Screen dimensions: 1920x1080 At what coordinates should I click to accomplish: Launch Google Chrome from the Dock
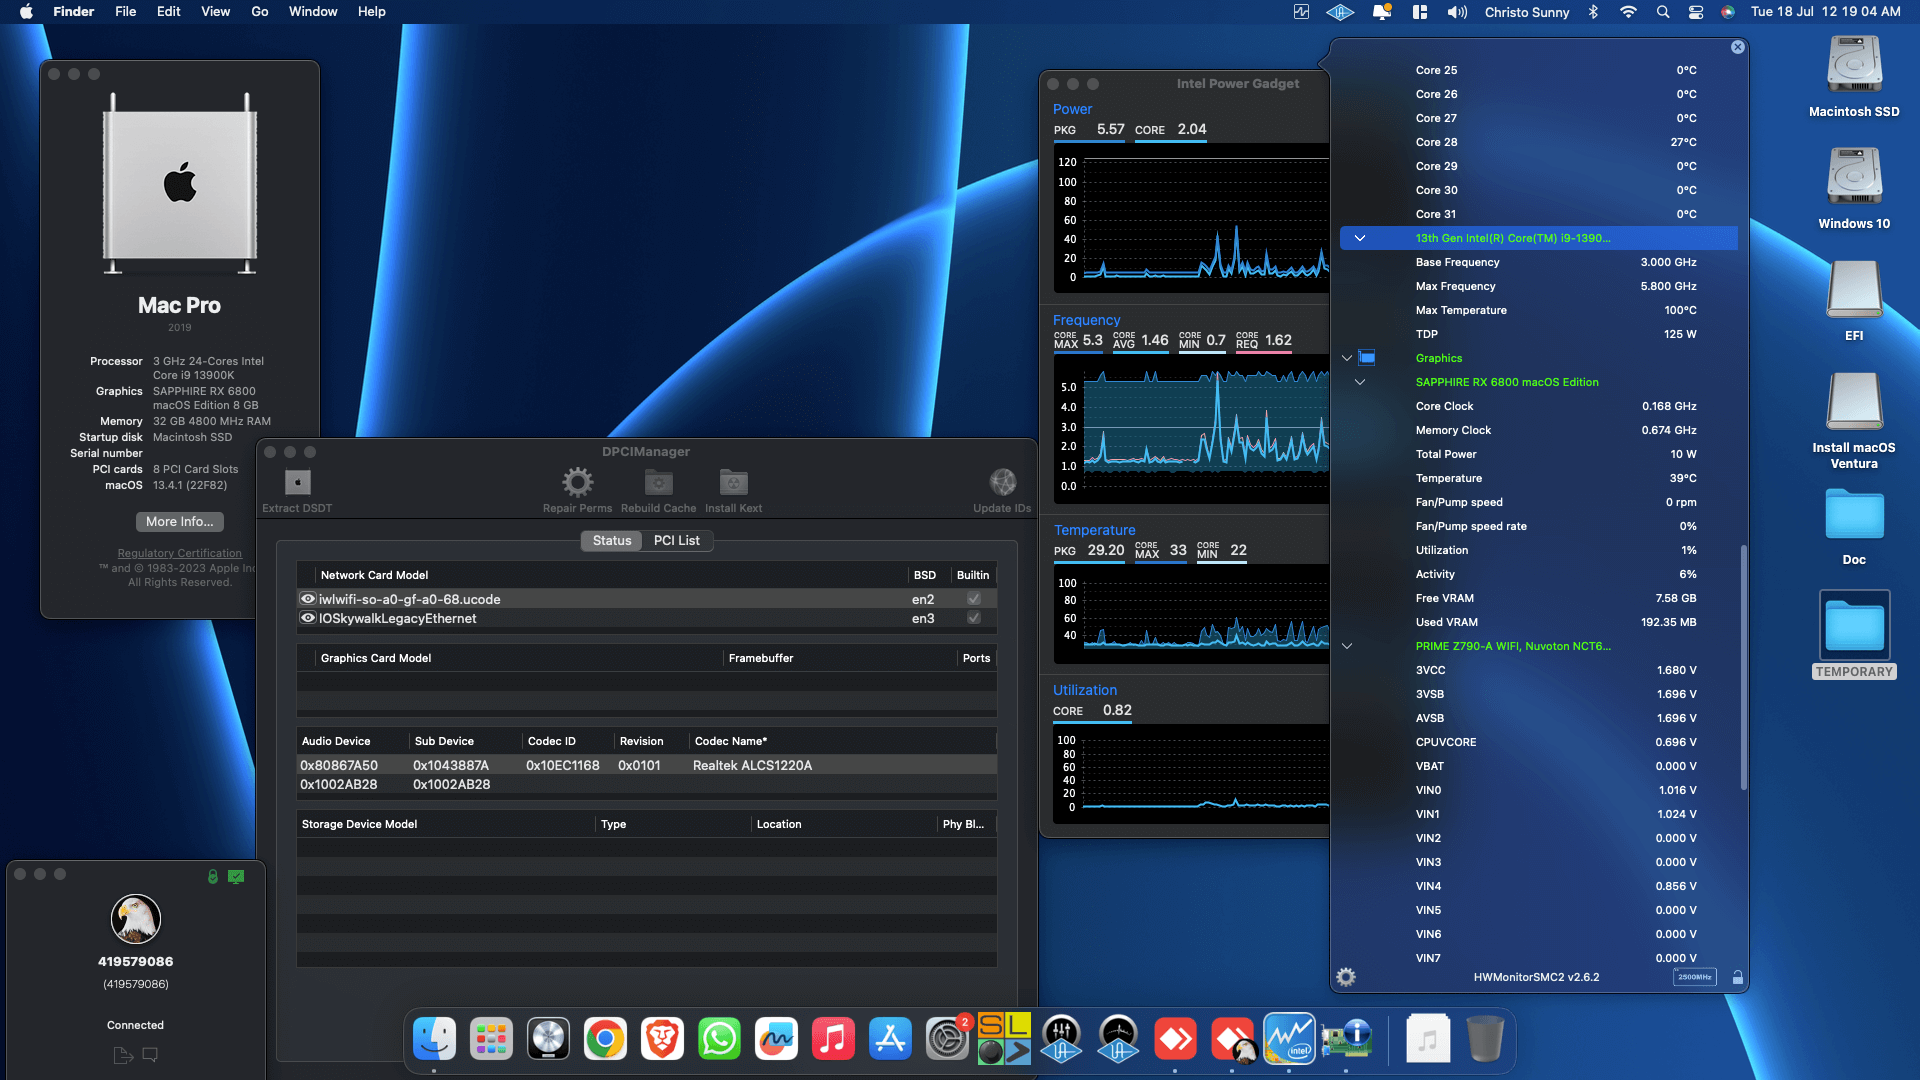tap(605, 1040)
